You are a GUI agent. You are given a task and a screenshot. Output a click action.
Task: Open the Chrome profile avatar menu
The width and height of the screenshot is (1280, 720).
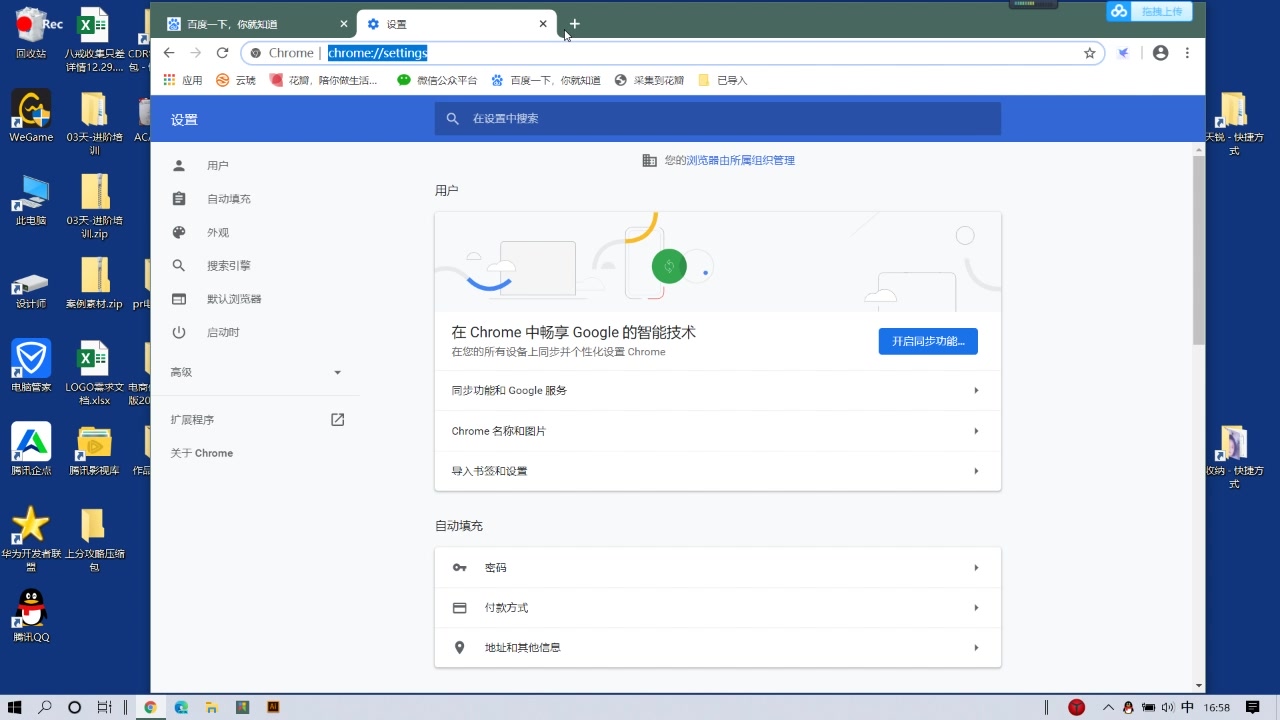point(1160,53)
